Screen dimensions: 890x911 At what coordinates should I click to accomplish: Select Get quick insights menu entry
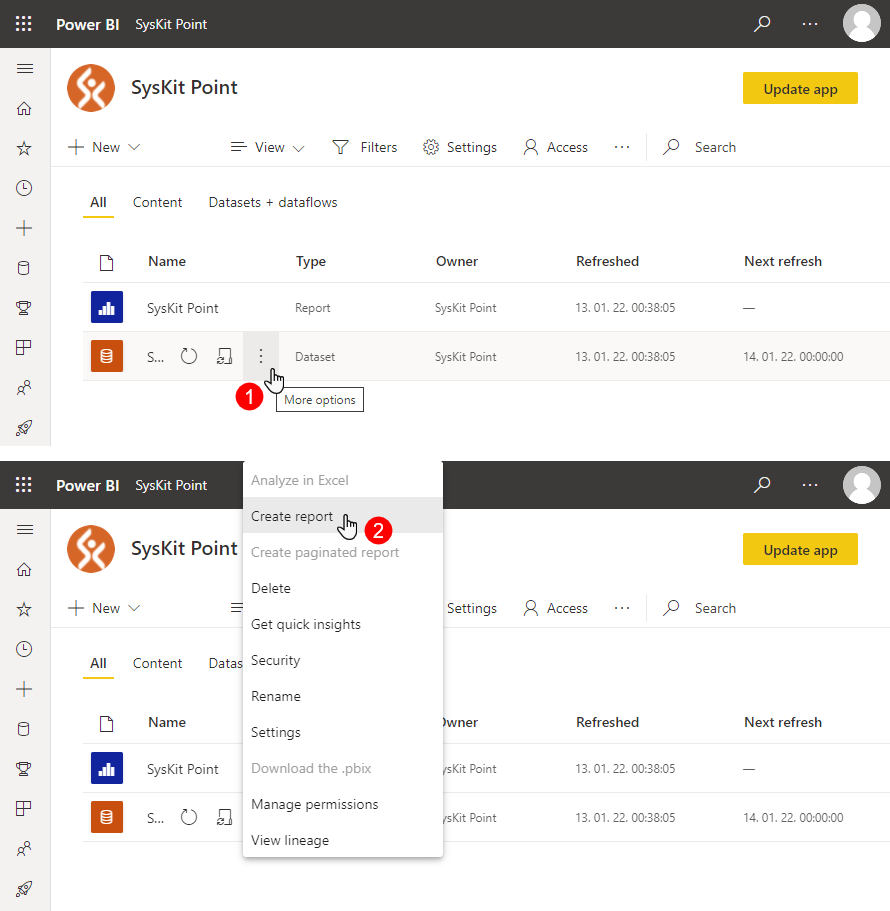(343, 623)
